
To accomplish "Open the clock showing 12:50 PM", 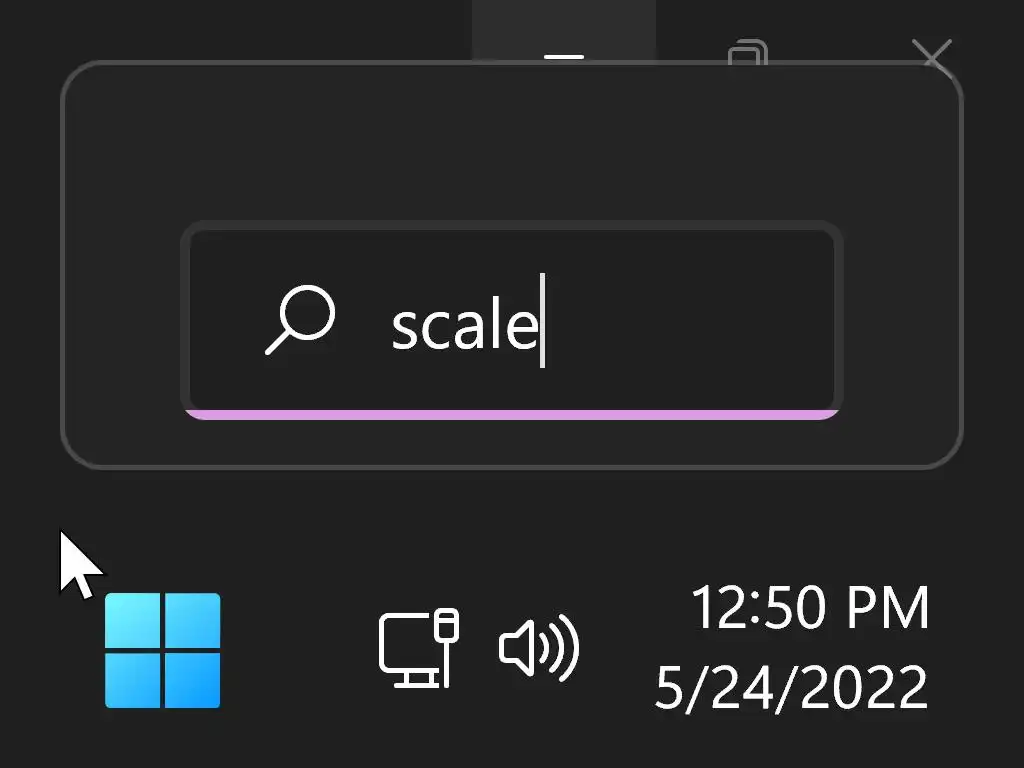I will [x=810, y=608].
